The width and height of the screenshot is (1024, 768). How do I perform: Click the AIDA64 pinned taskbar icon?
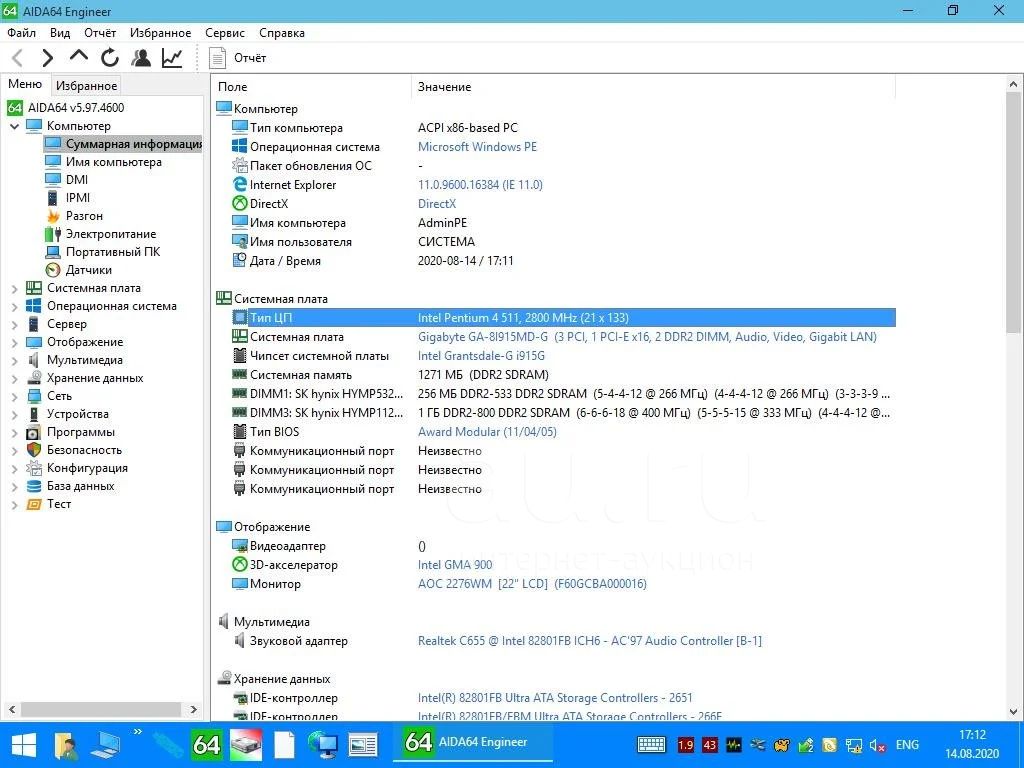click(206, 744)
